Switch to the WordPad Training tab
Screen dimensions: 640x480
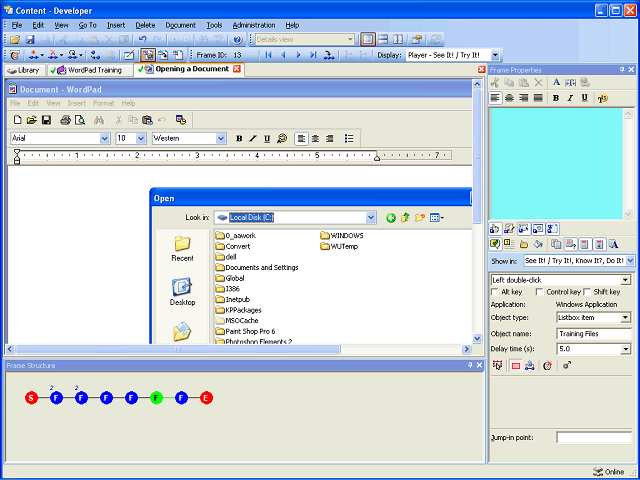[x=90, y=70]
